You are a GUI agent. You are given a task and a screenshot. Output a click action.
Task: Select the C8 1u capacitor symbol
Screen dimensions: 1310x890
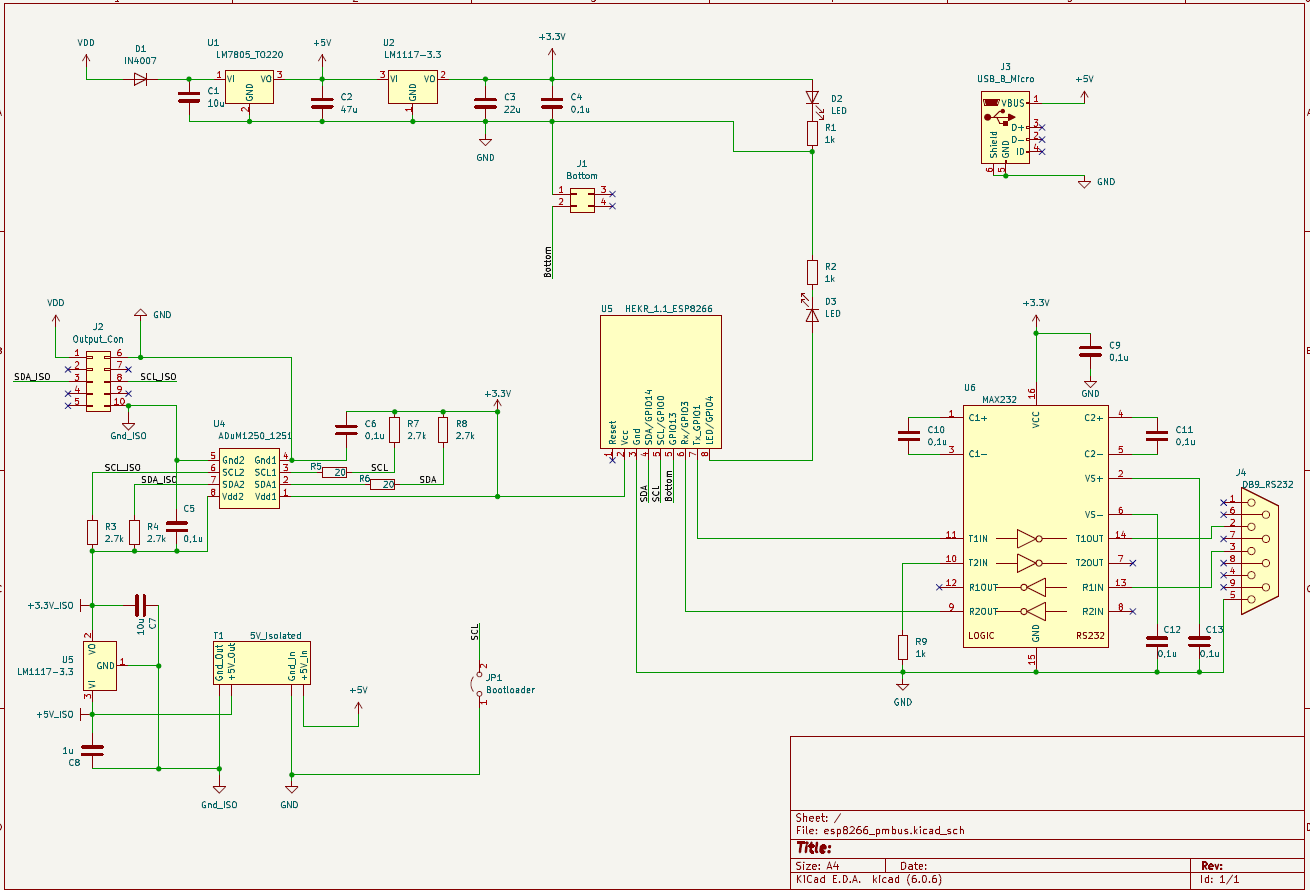click(92, 749)
